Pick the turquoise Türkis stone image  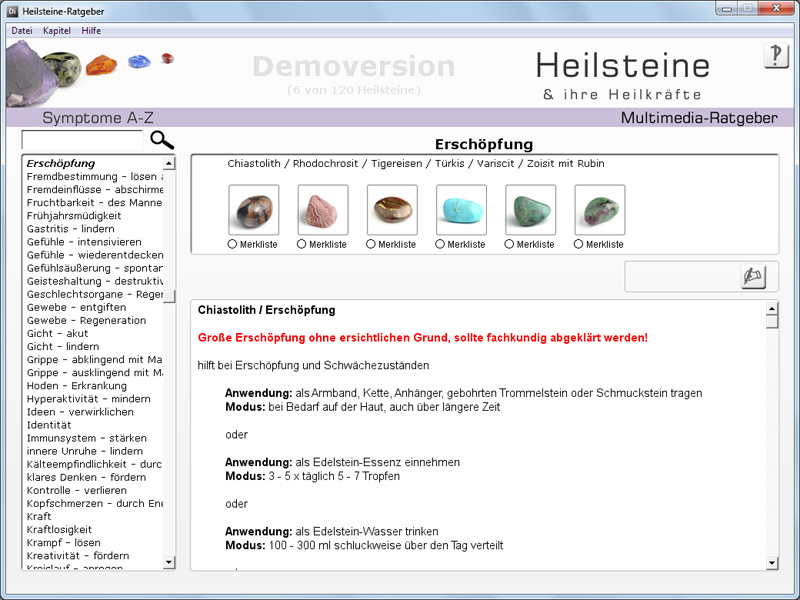tap(461, 210)
